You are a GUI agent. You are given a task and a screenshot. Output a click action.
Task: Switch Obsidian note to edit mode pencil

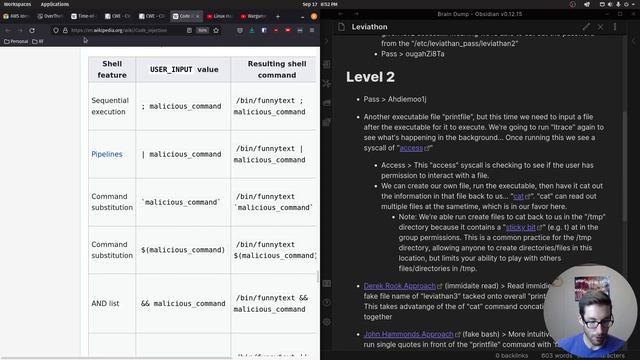coord(586,27)
